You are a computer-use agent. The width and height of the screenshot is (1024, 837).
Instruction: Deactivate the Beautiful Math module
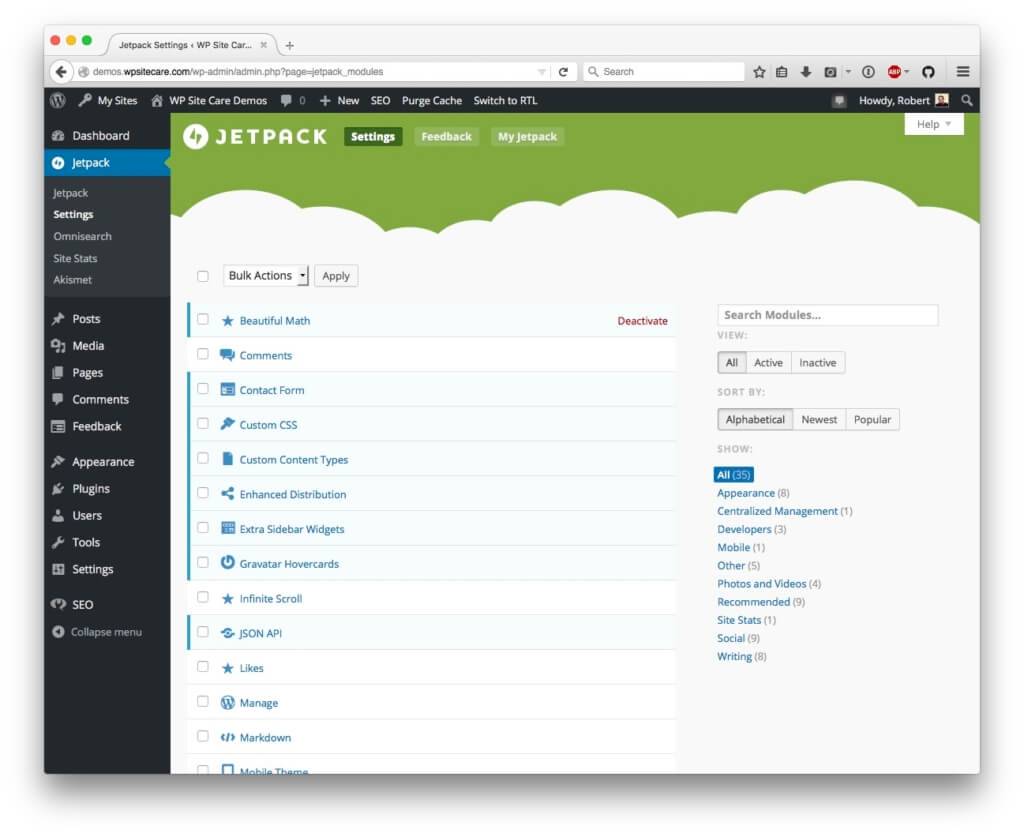642,321
